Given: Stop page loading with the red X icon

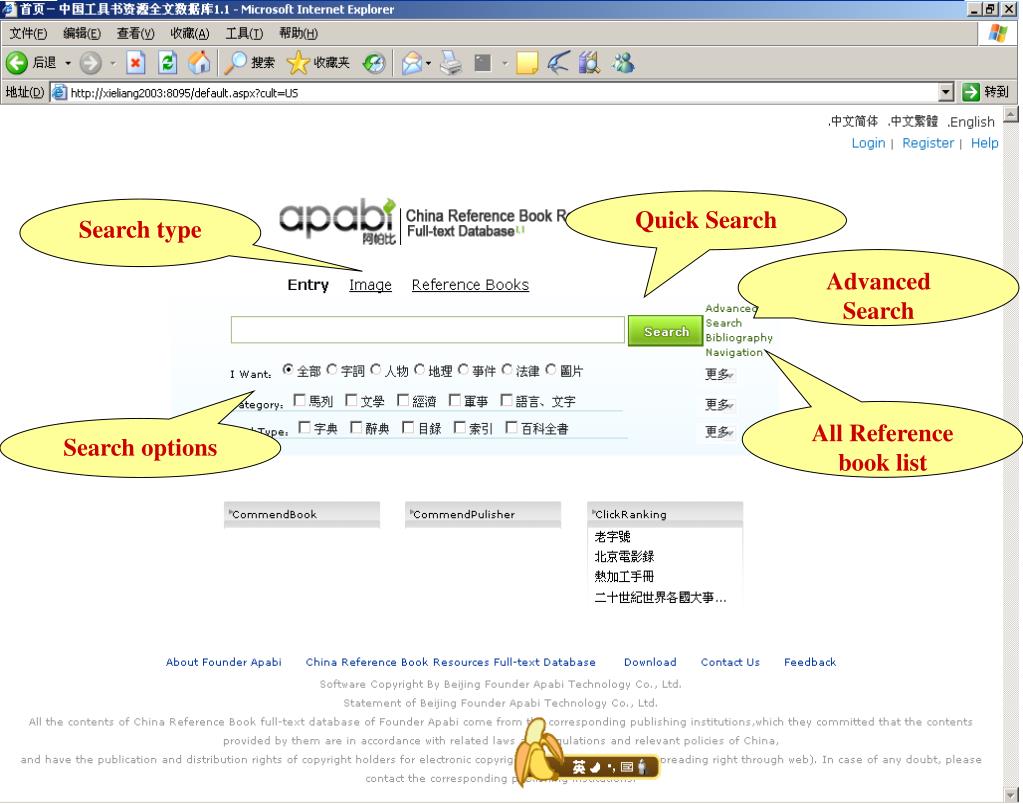Looking at the screenshot, I should 135,63.
